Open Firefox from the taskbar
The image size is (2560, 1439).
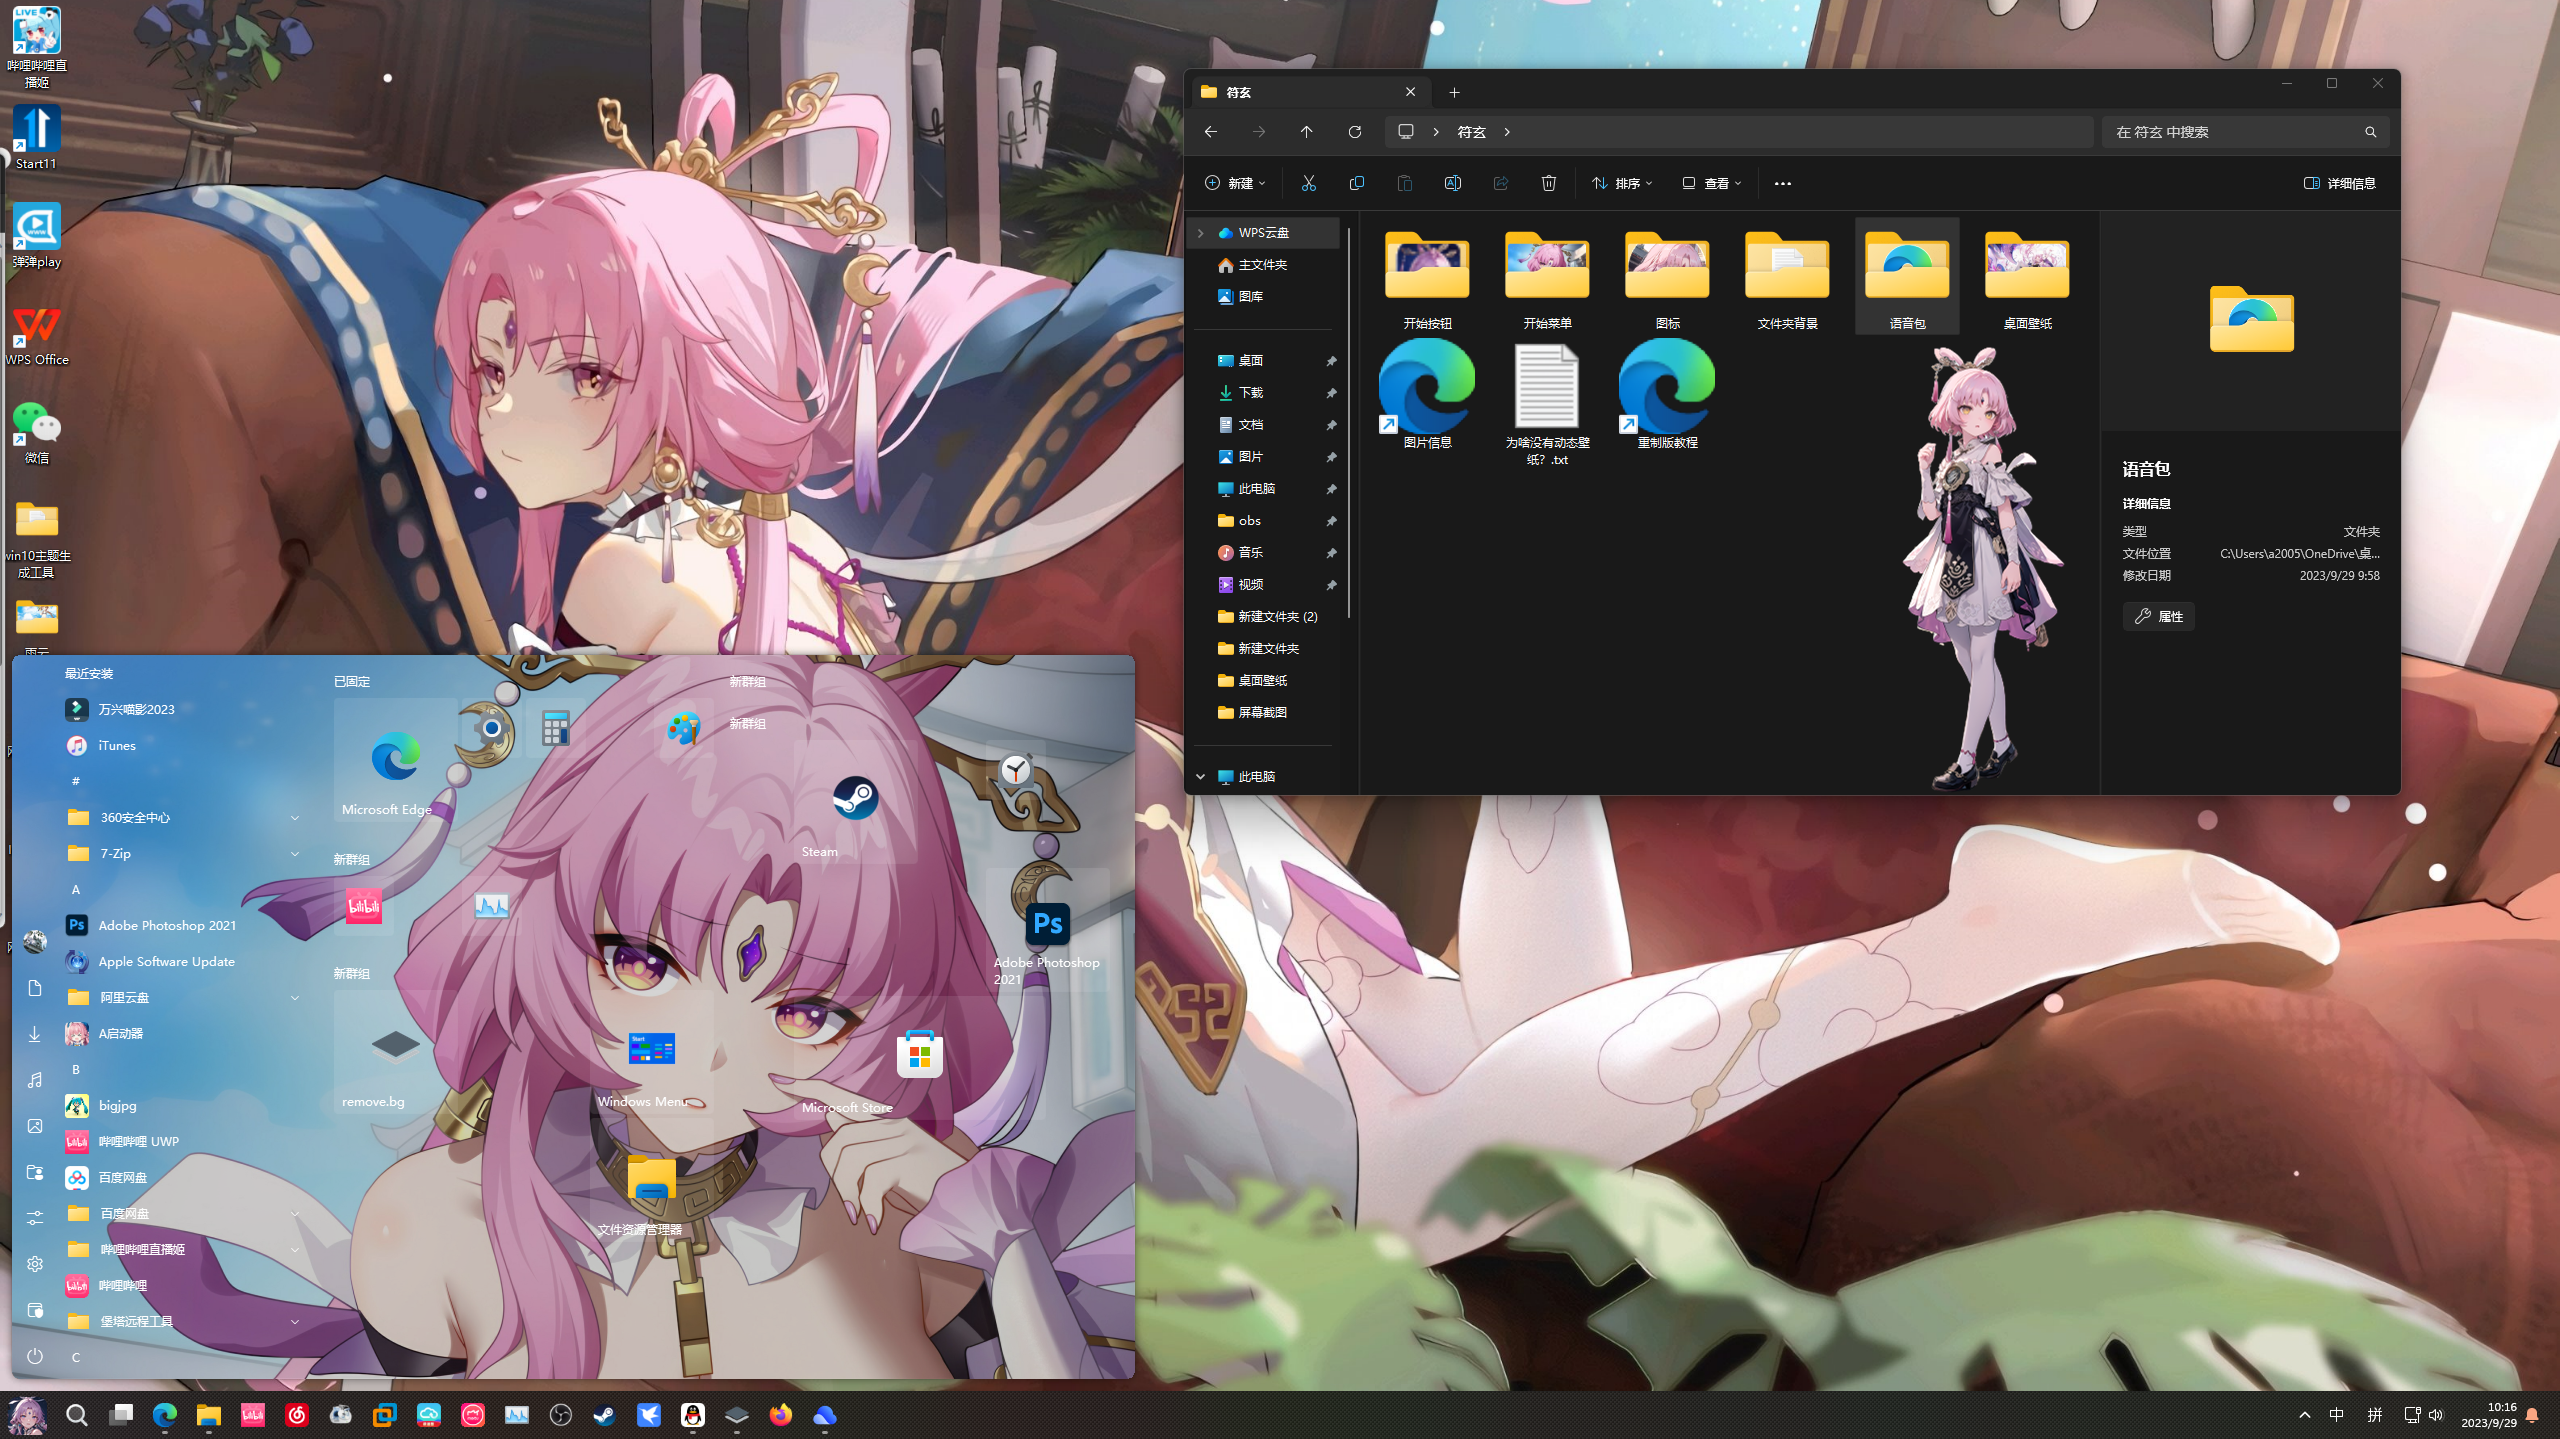coord(780,1415)
